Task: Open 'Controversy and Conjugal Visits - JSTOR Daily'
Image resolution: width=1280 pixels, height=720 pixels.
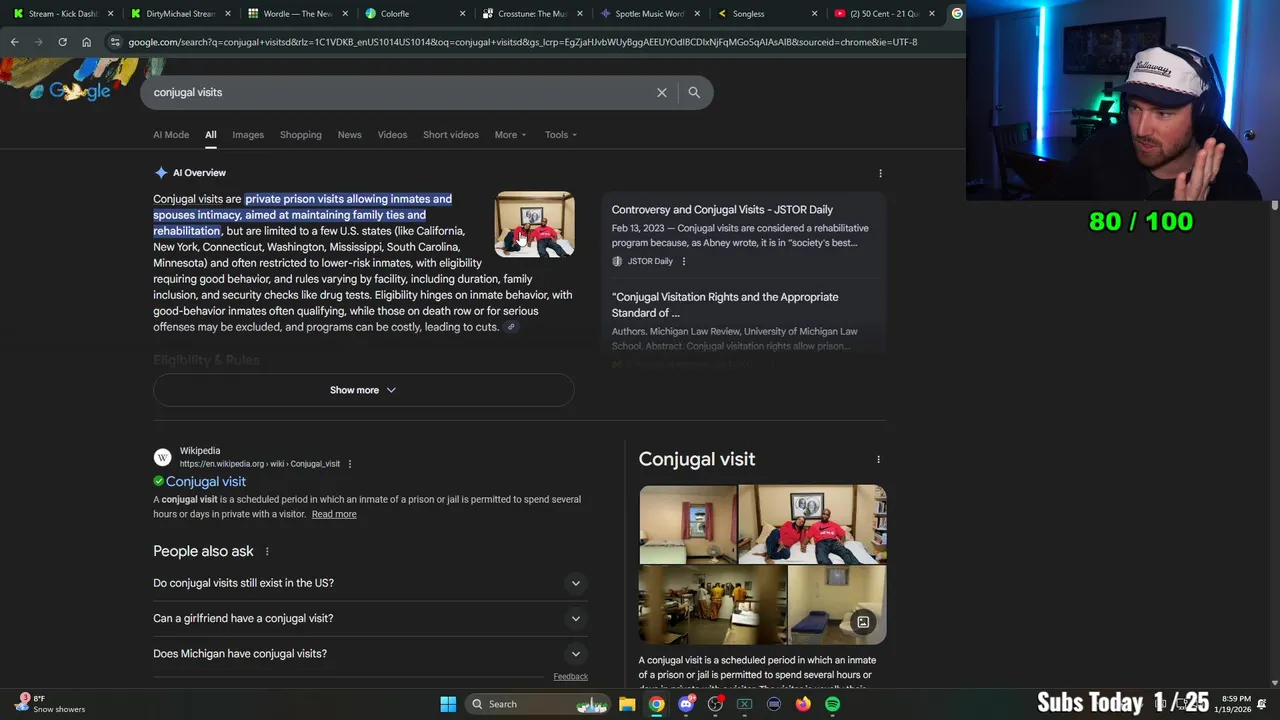Action: tap(722, 210)
